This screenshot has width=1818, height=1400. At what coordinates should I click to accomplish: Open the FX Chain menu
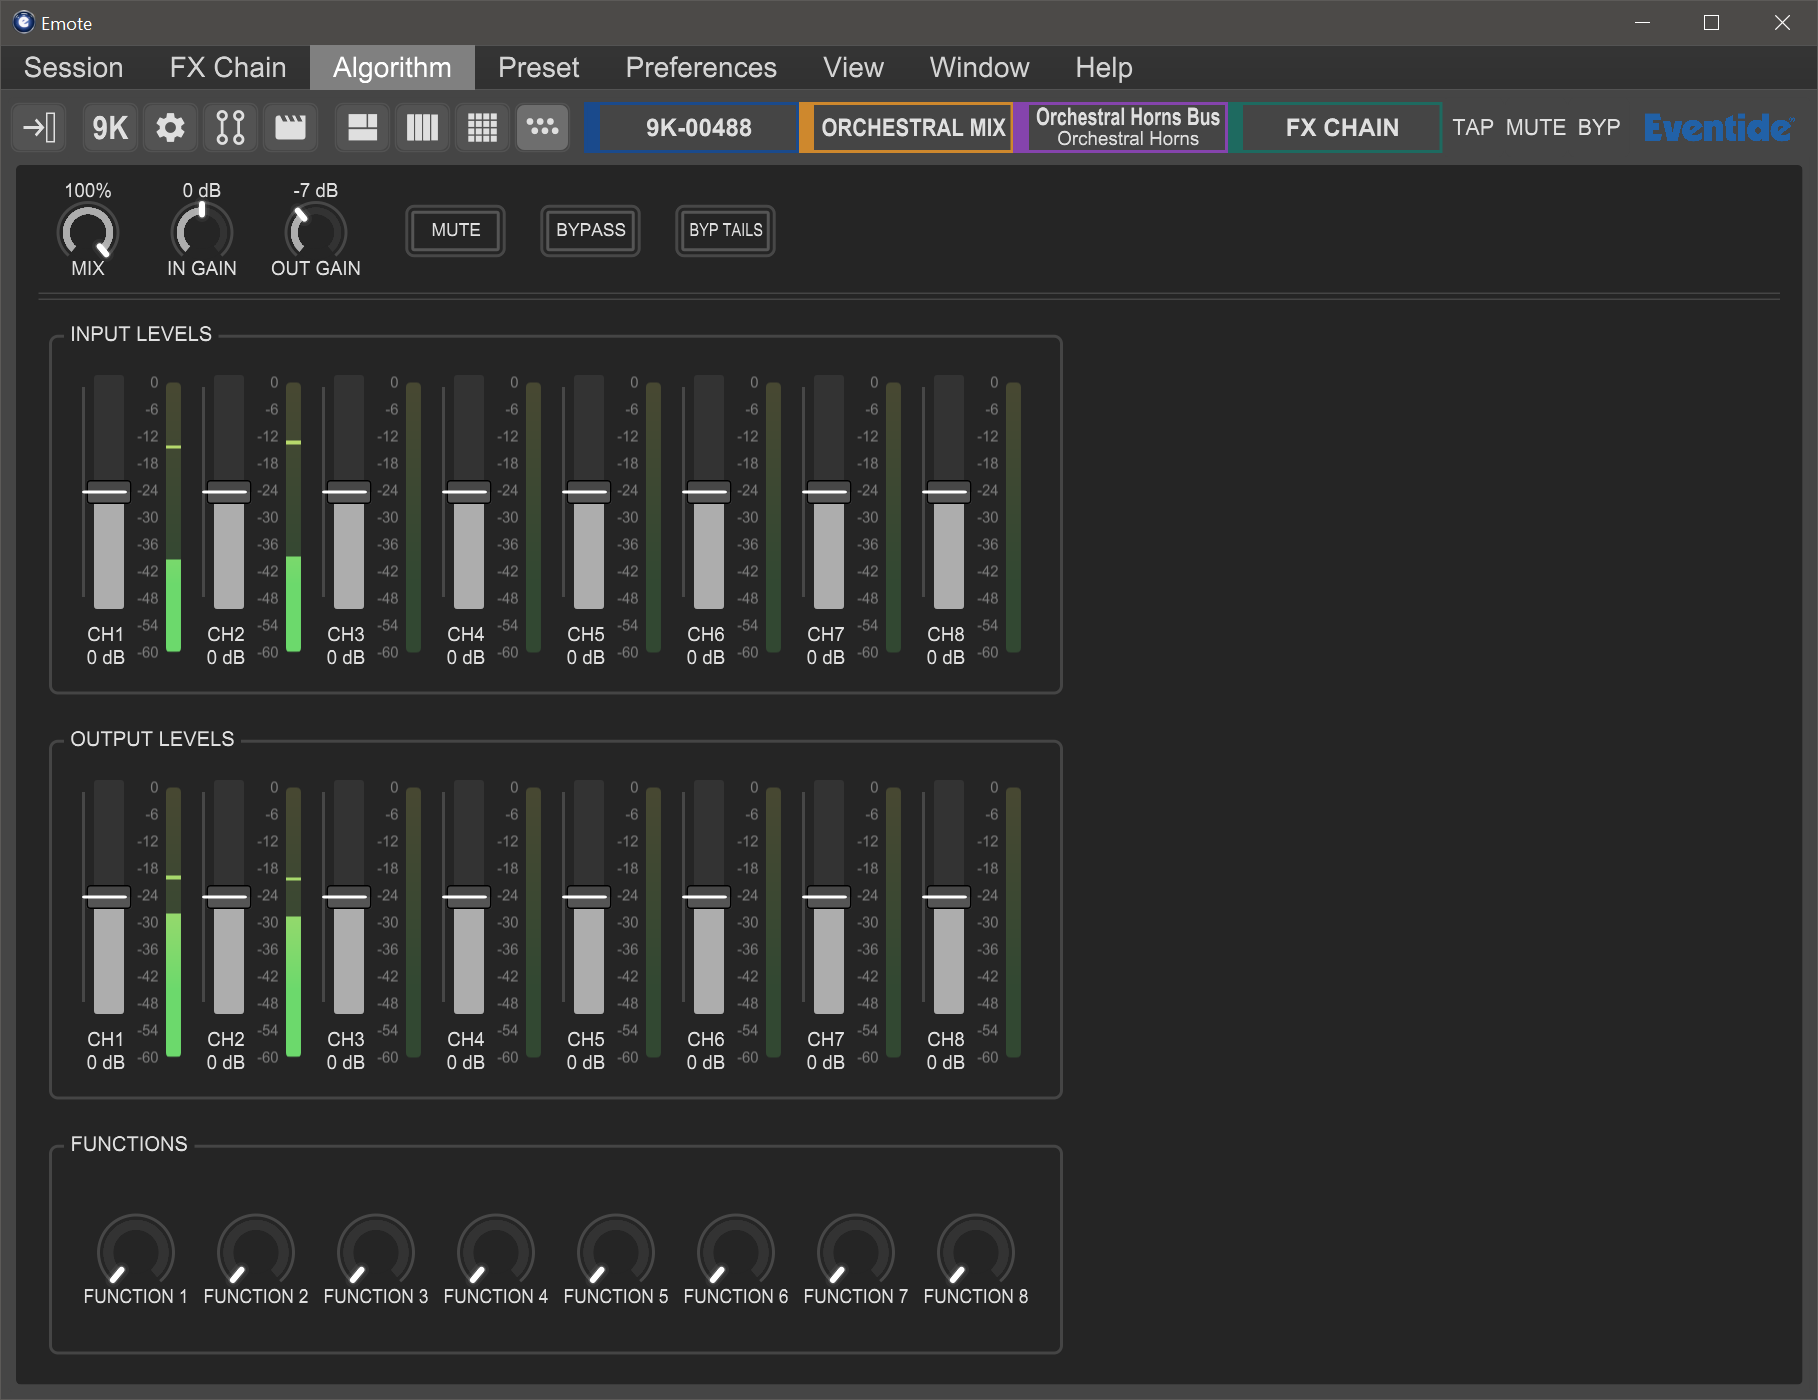click(228, 68)
